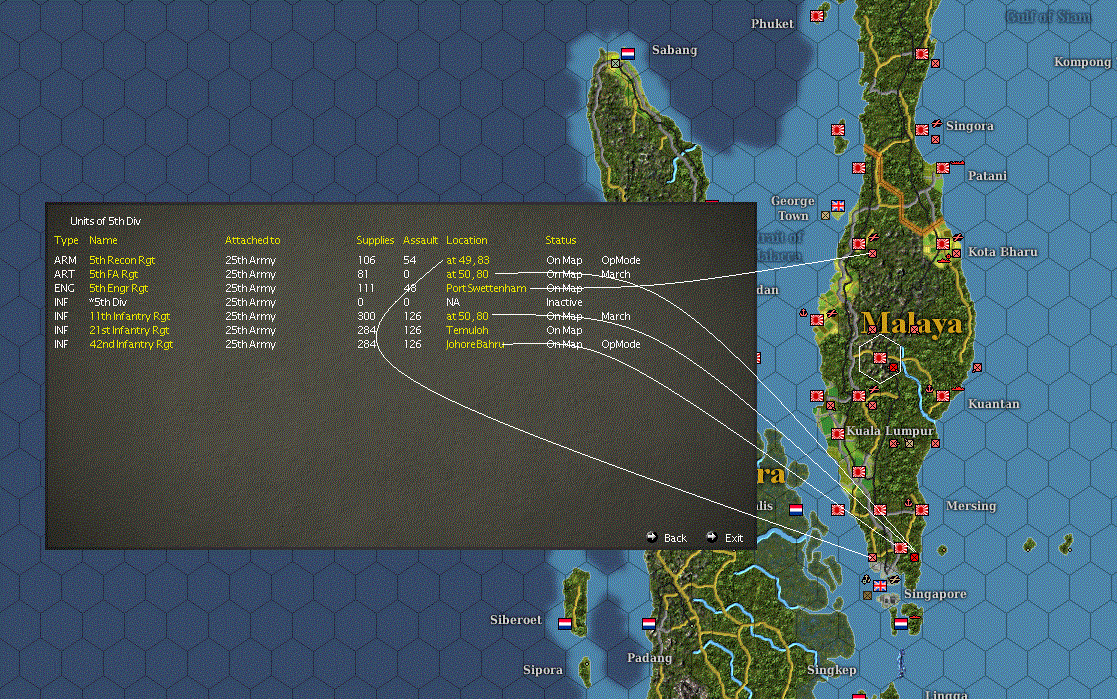This screenshot has height=699, width=1117.
Task: Click the inactive 5th Div row name
Action: click(108, 302)
